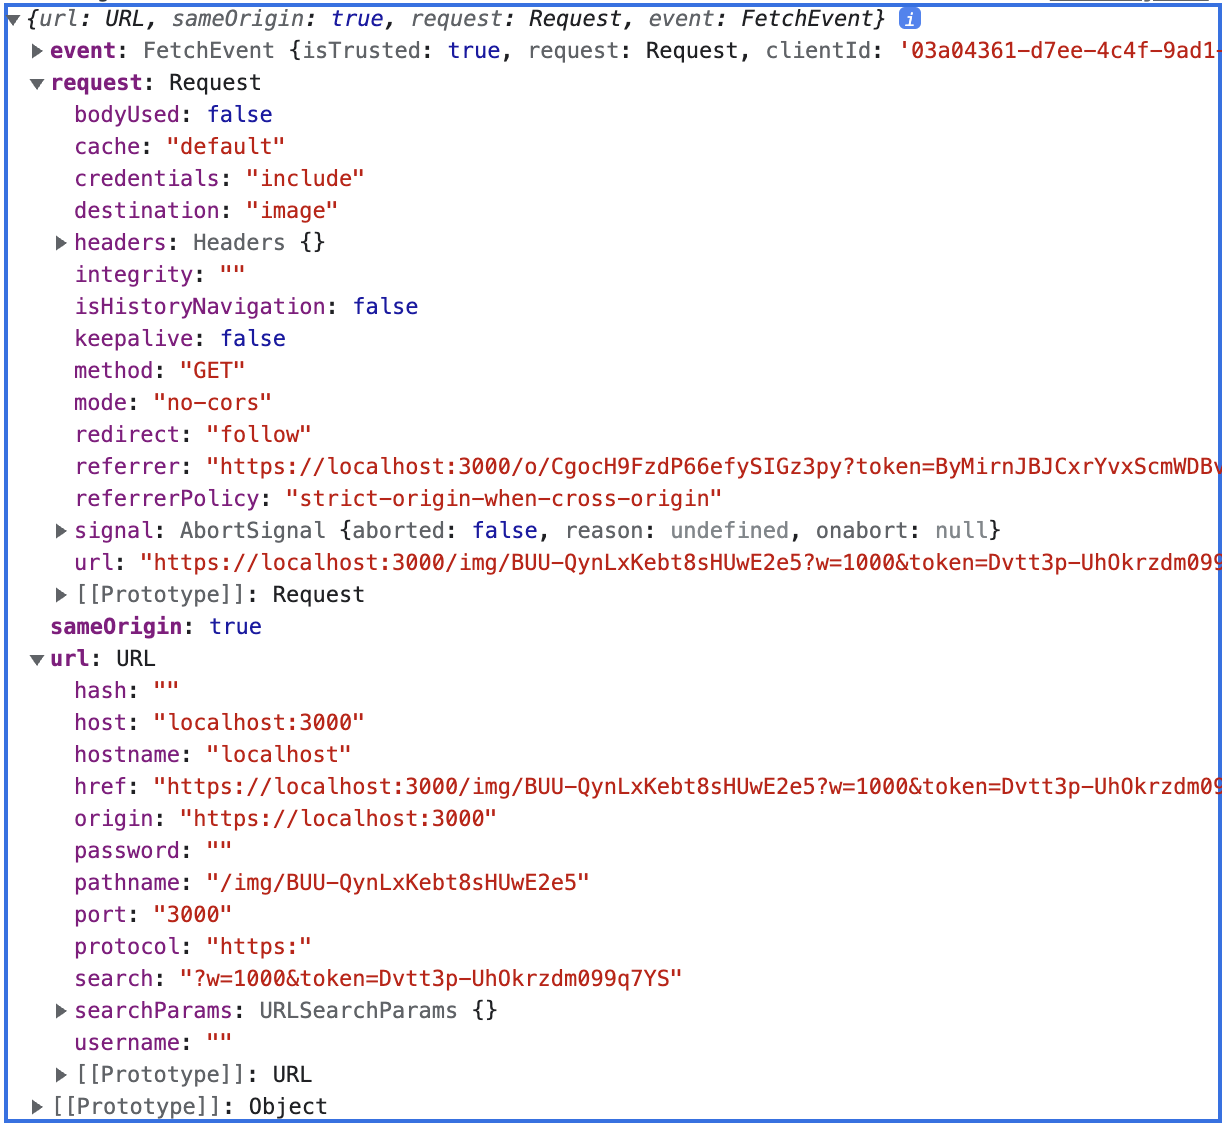Expand the [[Prototype]]: URL entry
This screenshot has height=1126, width=1224.
point(61,1075)
